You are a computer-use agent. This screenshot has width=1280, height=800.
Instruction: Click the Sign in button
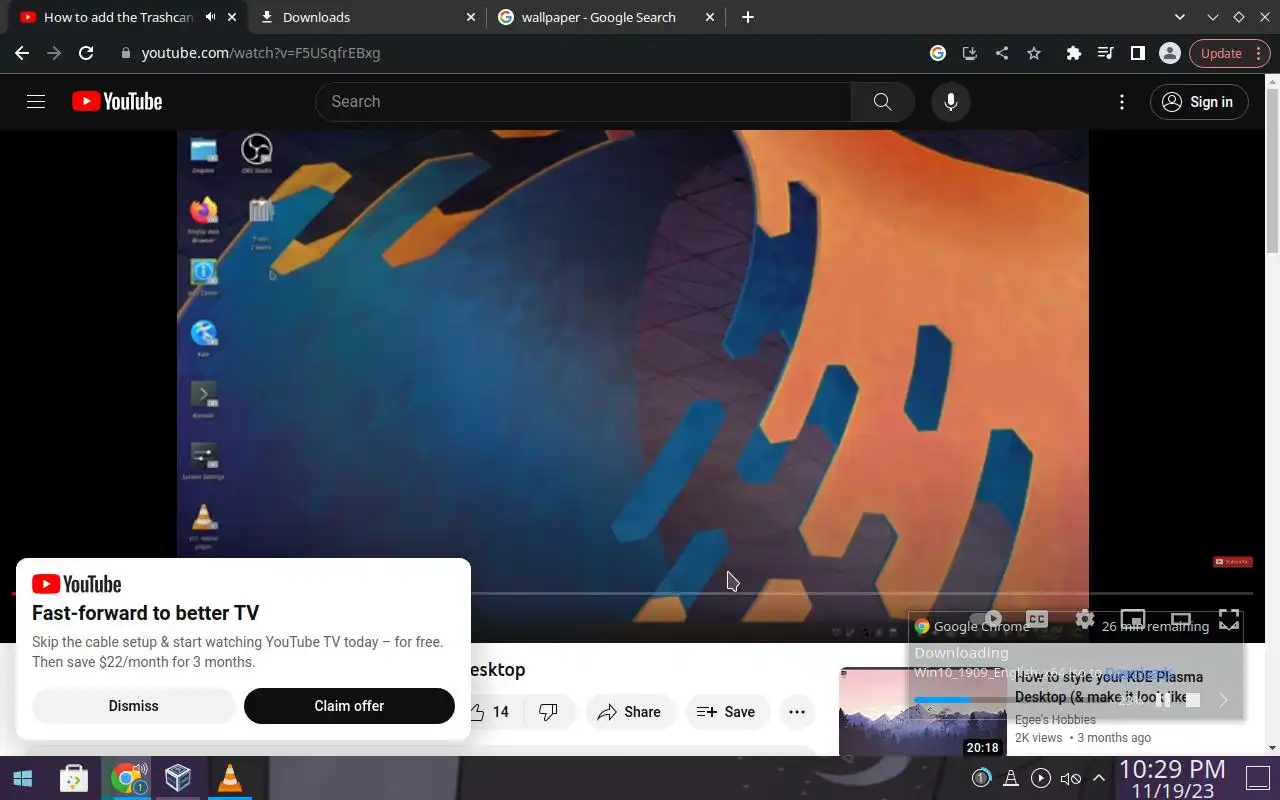[1199, 101]
